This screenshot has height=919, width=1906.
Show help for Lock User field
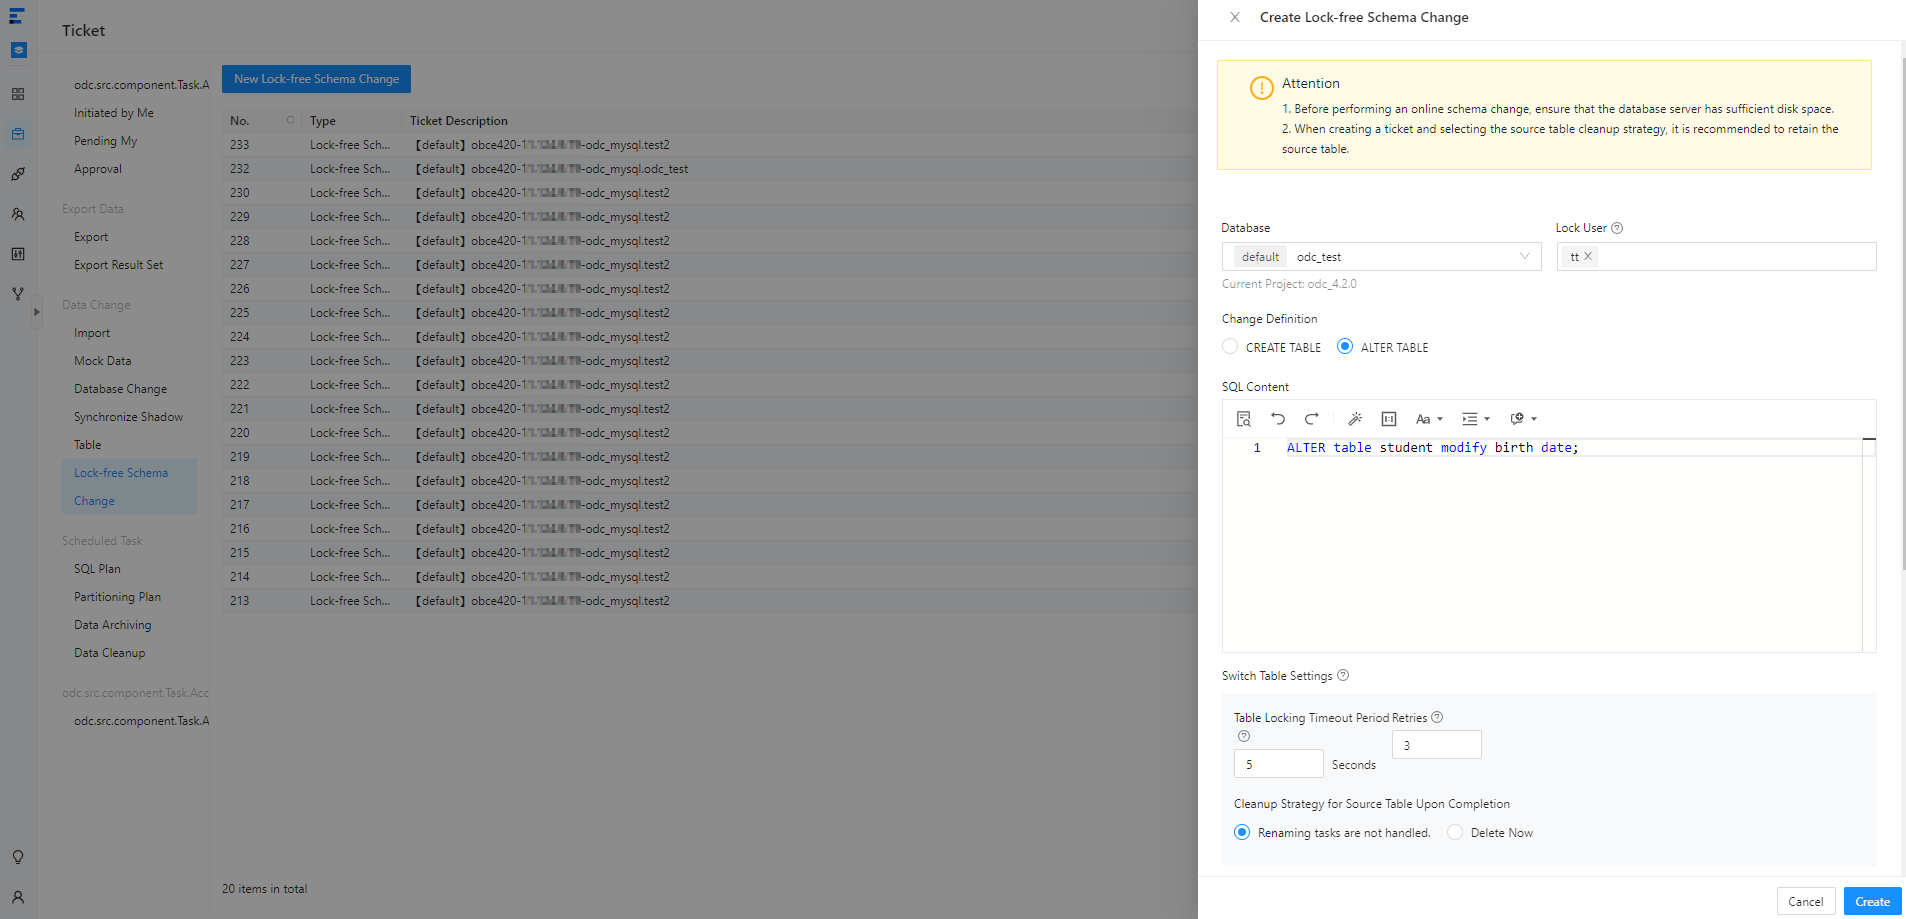click(1617, 228)
